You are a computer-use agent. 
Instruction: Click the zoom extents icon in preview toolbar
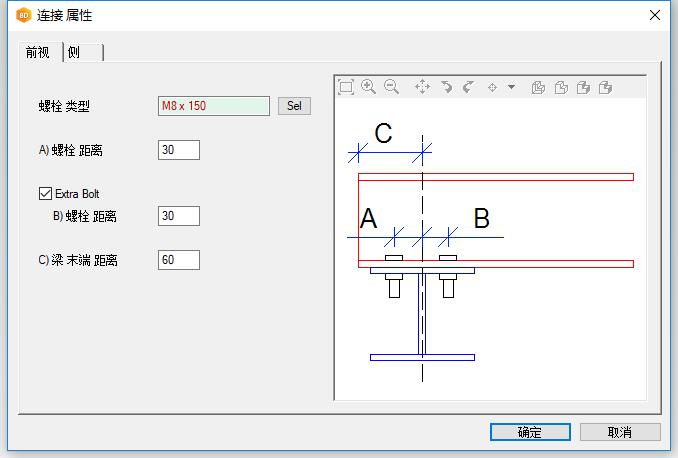click(x=346, y=87)
